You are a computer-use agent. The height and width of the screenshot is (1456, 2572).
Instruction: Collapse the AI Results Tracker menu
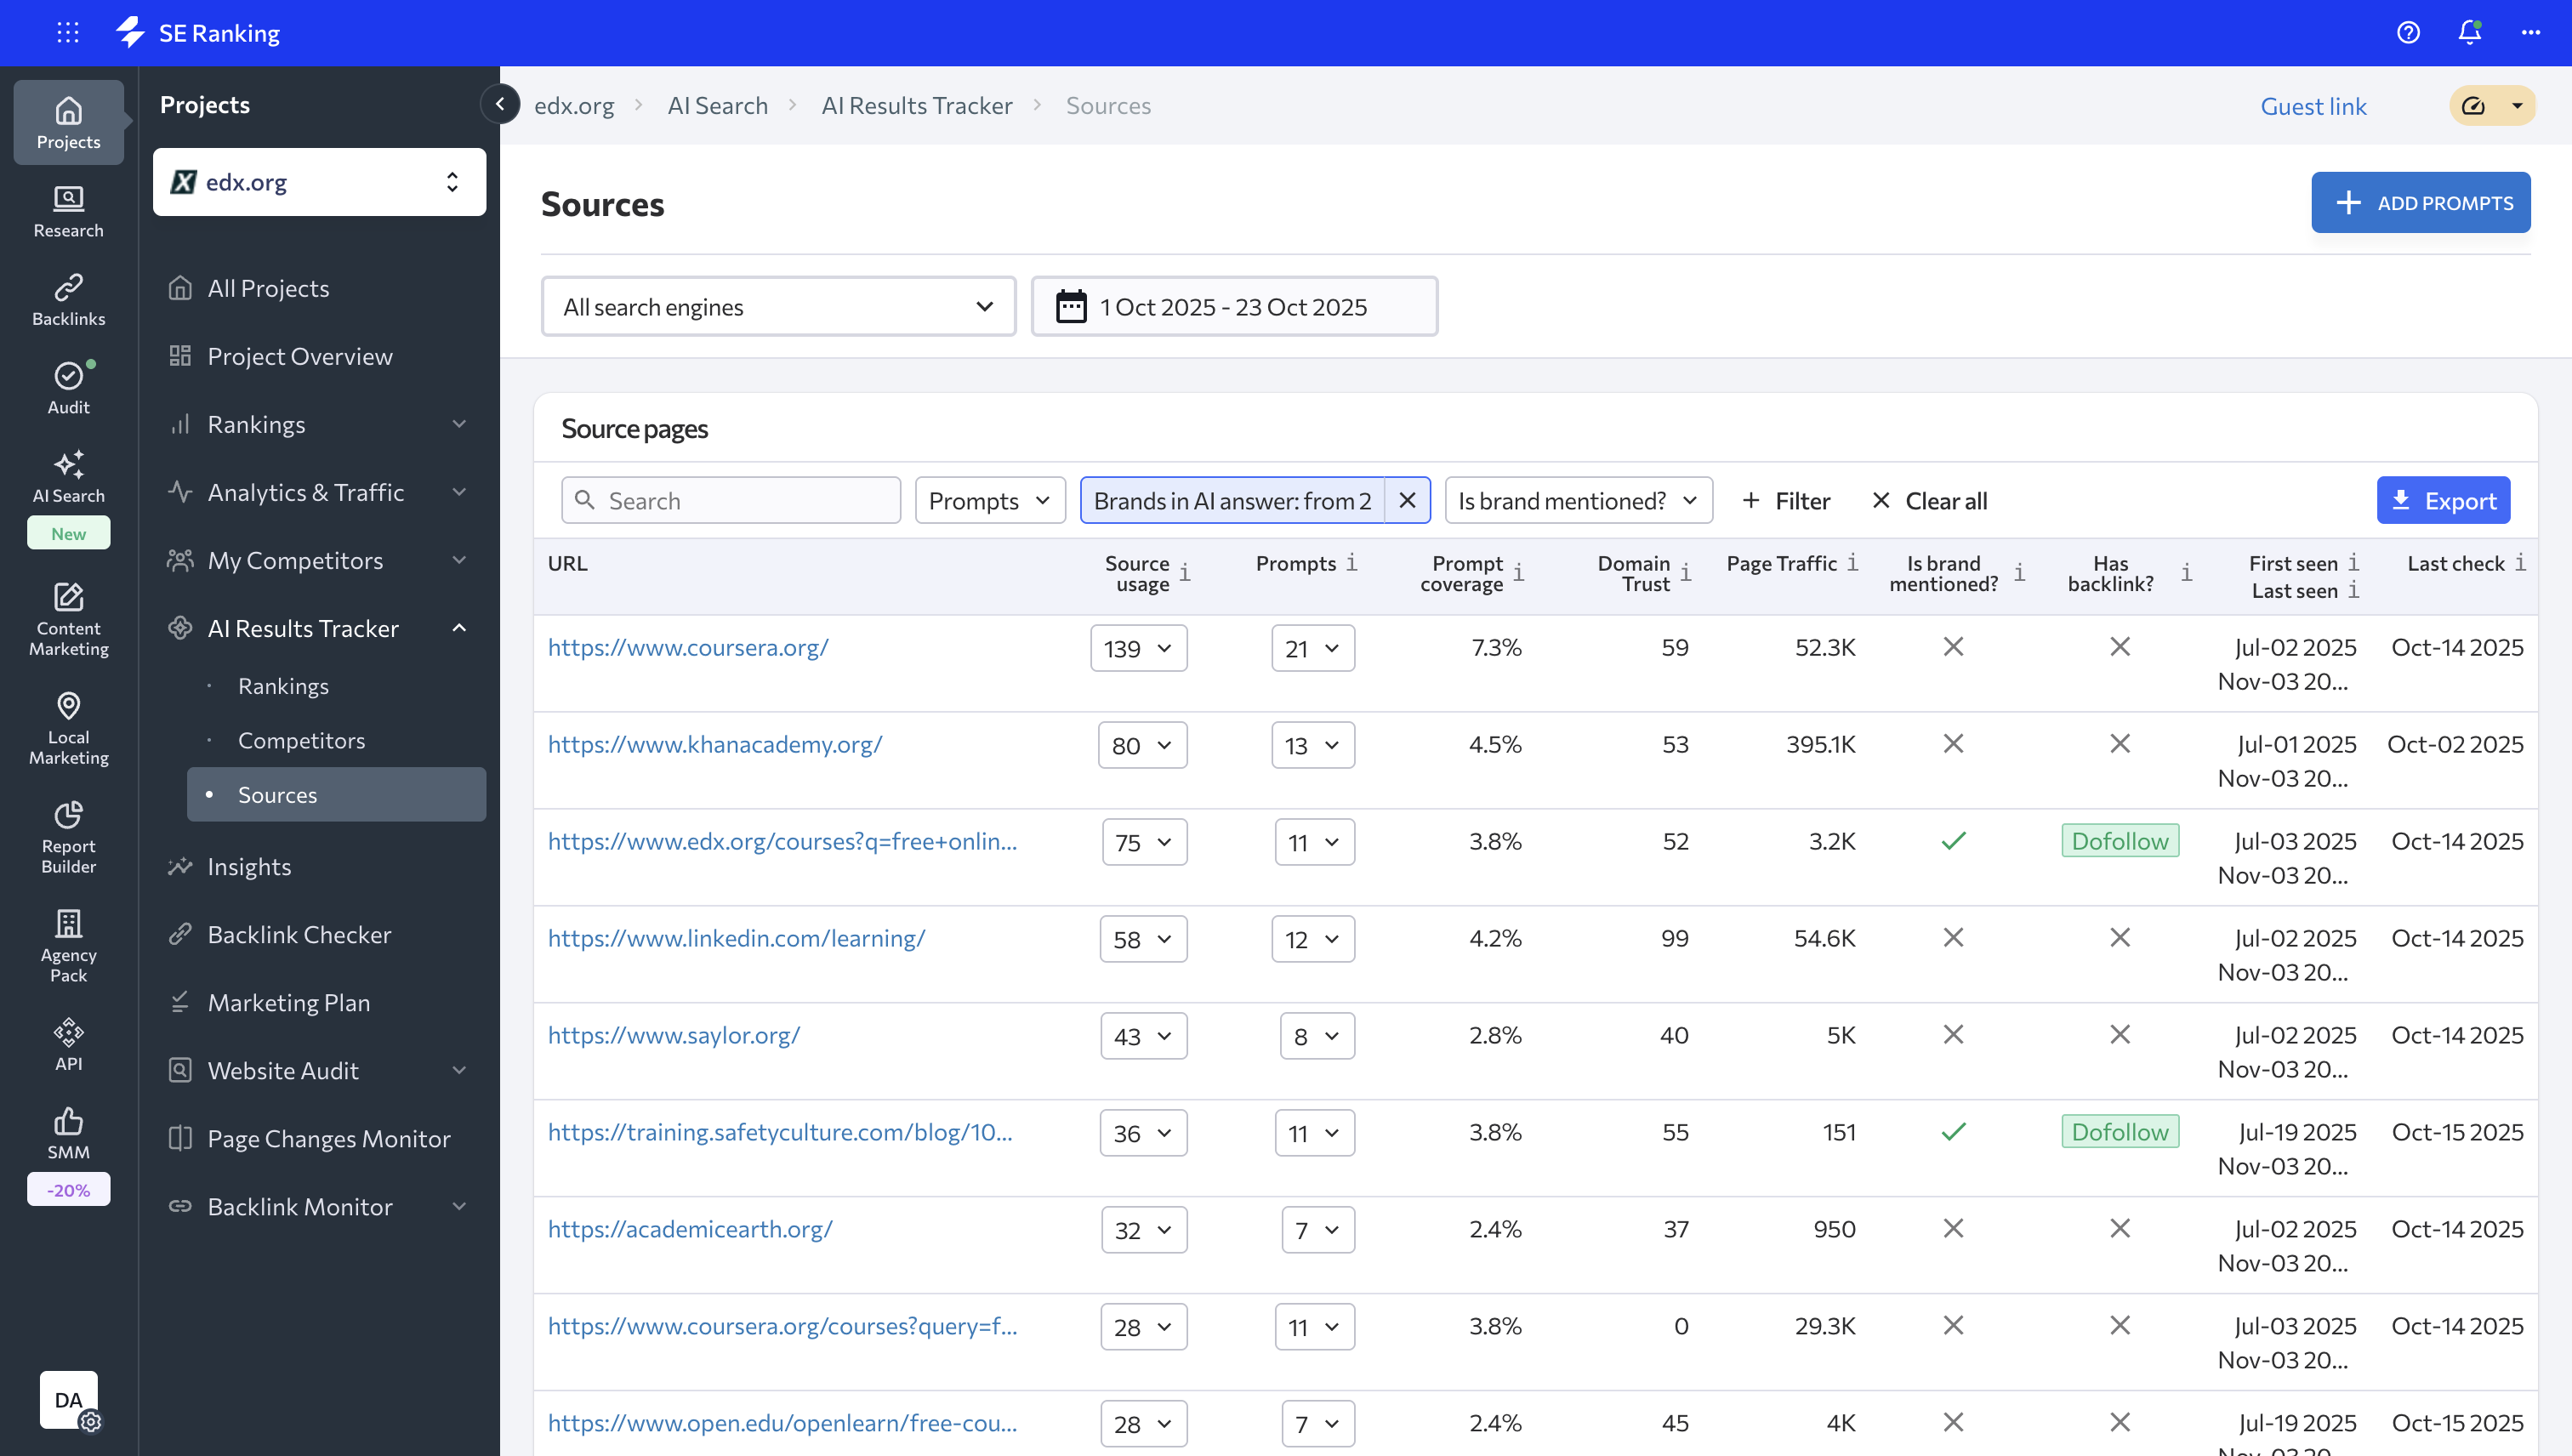[x=459, y=628]
